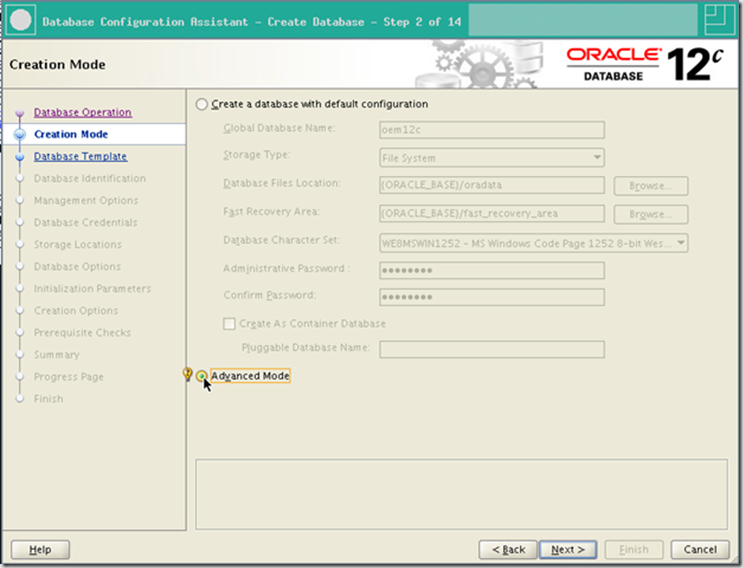Click the window menu icon in title bar
Image resolution: width=743 pixels, height=568 pixels.
pyautogui.click(x=20, y=20)
